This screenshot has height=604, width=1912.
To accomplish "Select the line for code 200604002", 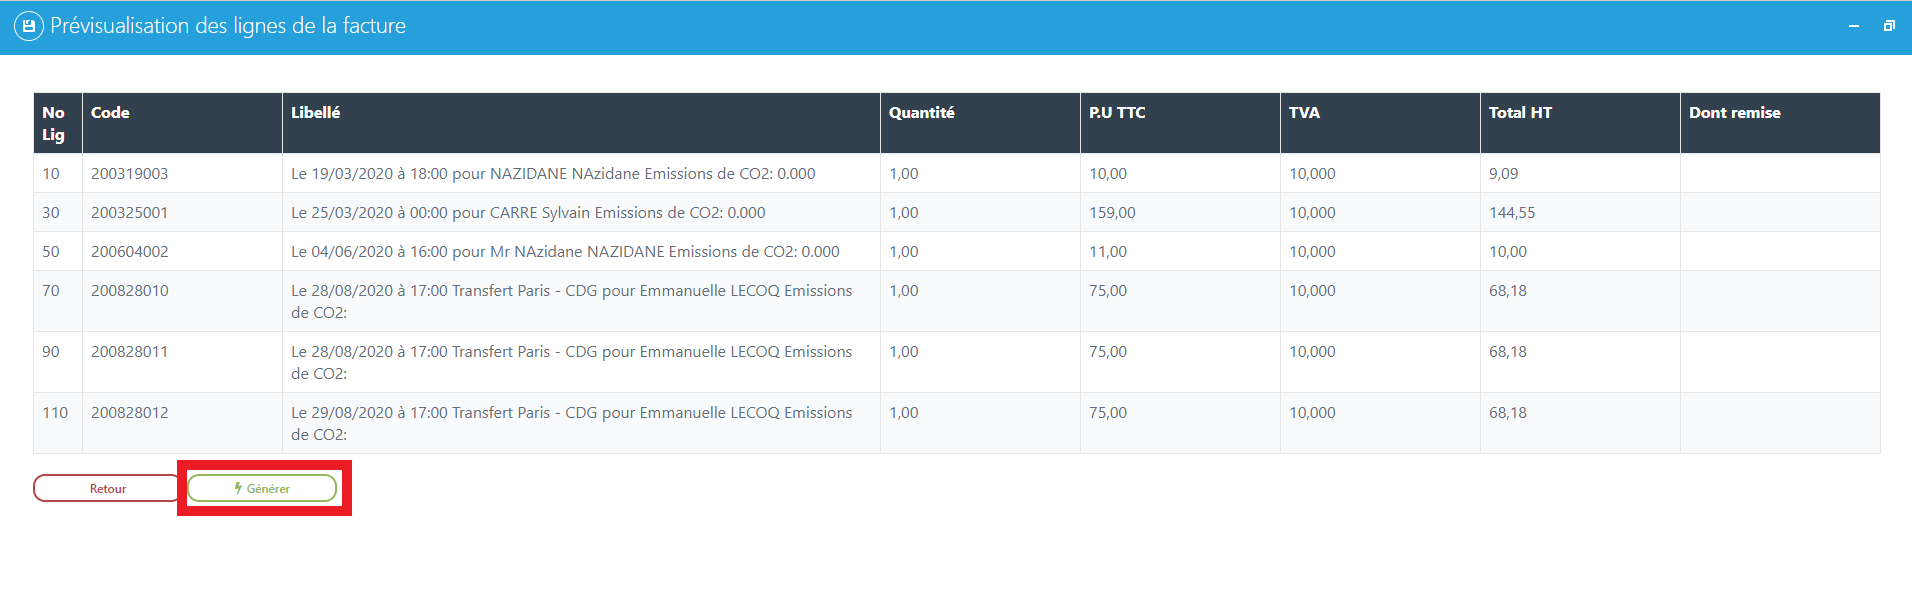I will (x=129, y=252).
